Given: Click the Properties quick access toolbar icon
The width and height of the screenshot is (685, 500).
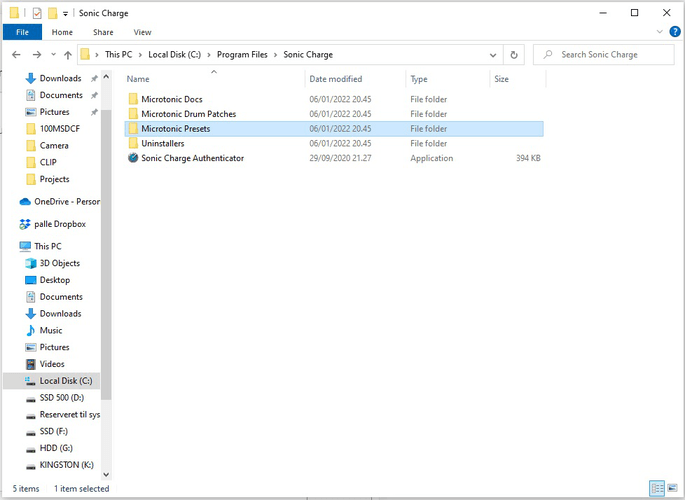Looking at the screenshot, I should tap(37, 14).
